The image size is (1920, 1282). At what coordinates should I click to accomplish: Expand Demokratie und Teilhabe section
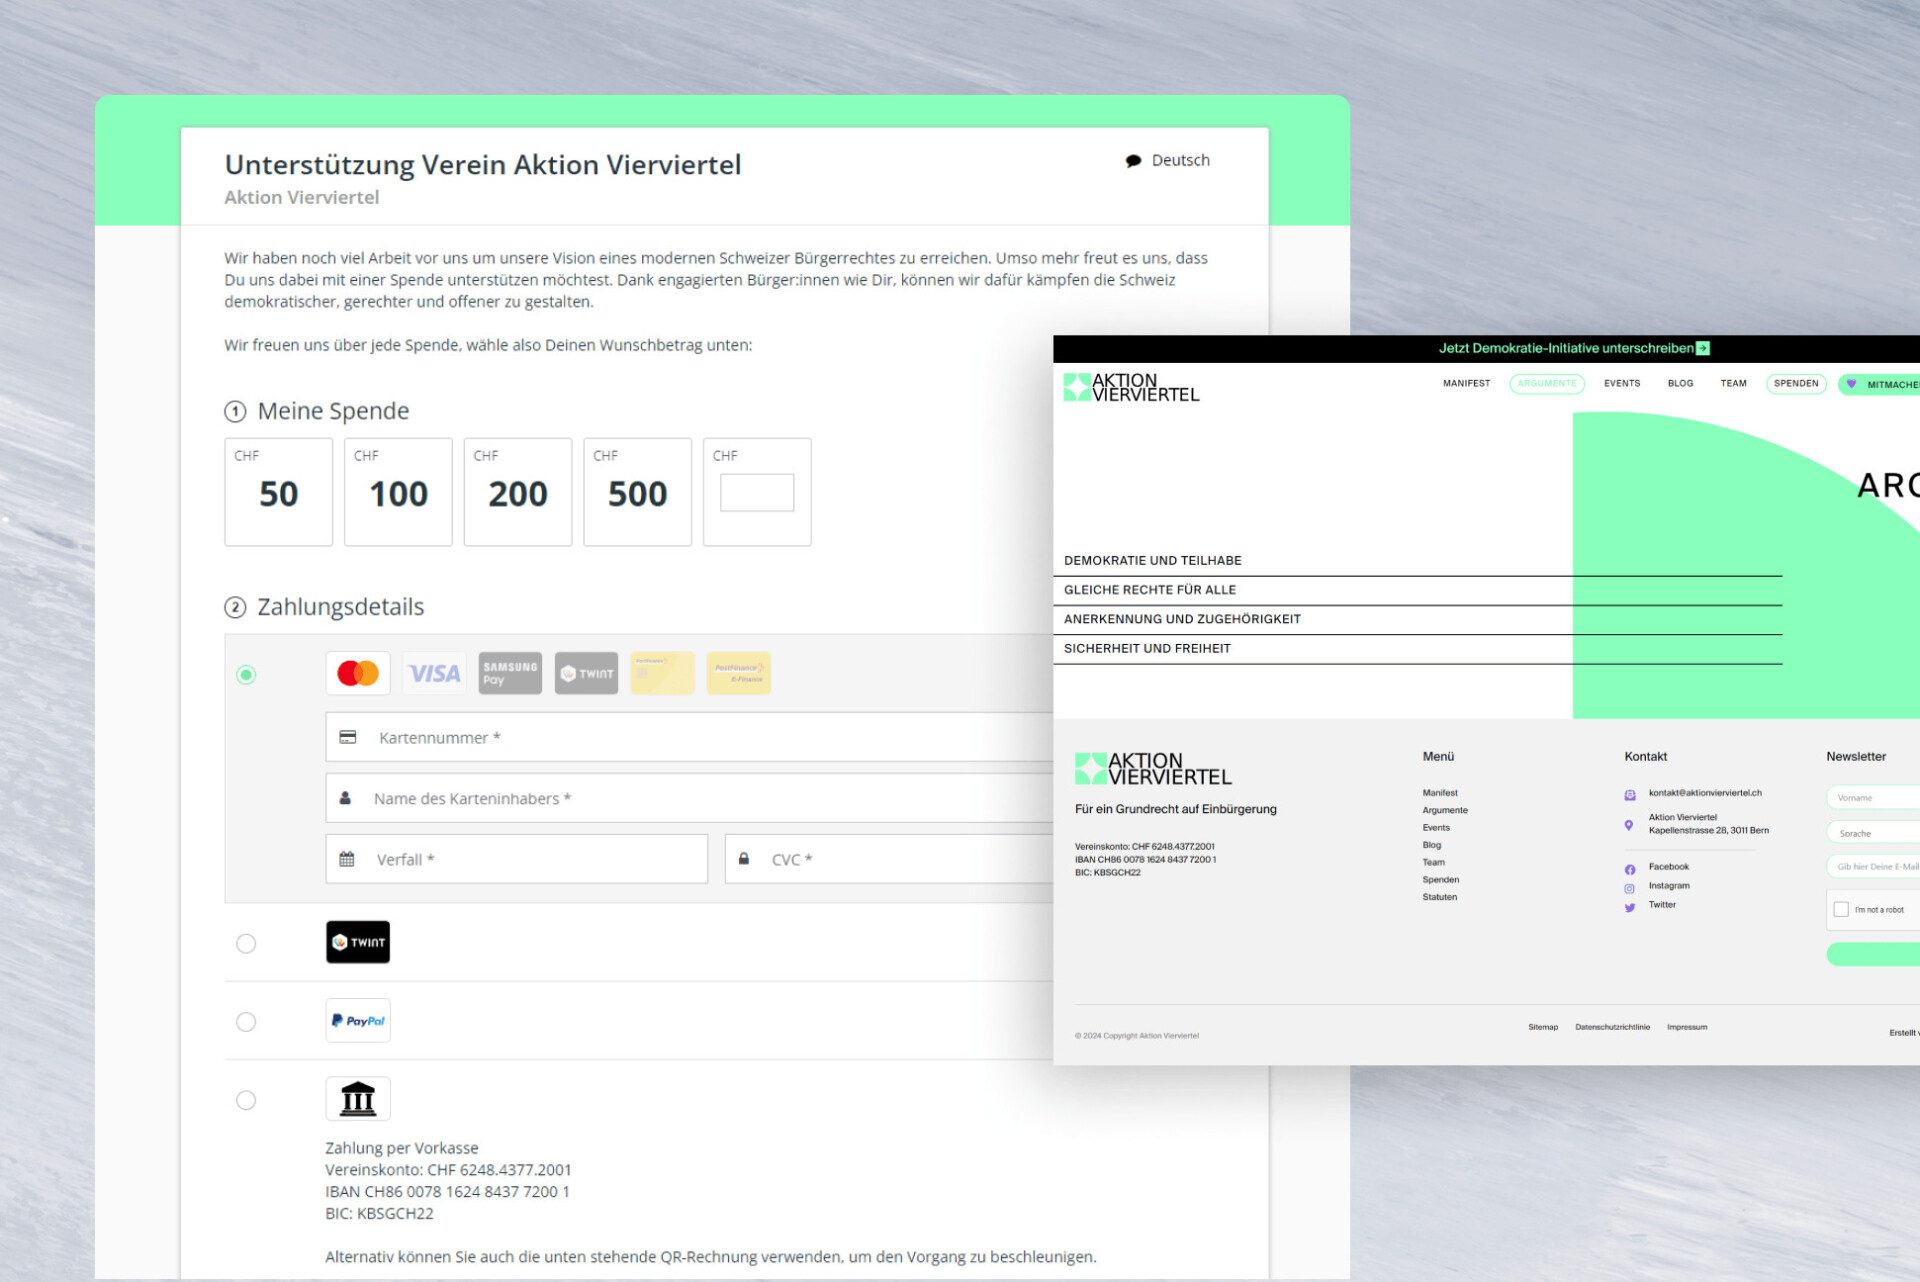point(1152,561)
